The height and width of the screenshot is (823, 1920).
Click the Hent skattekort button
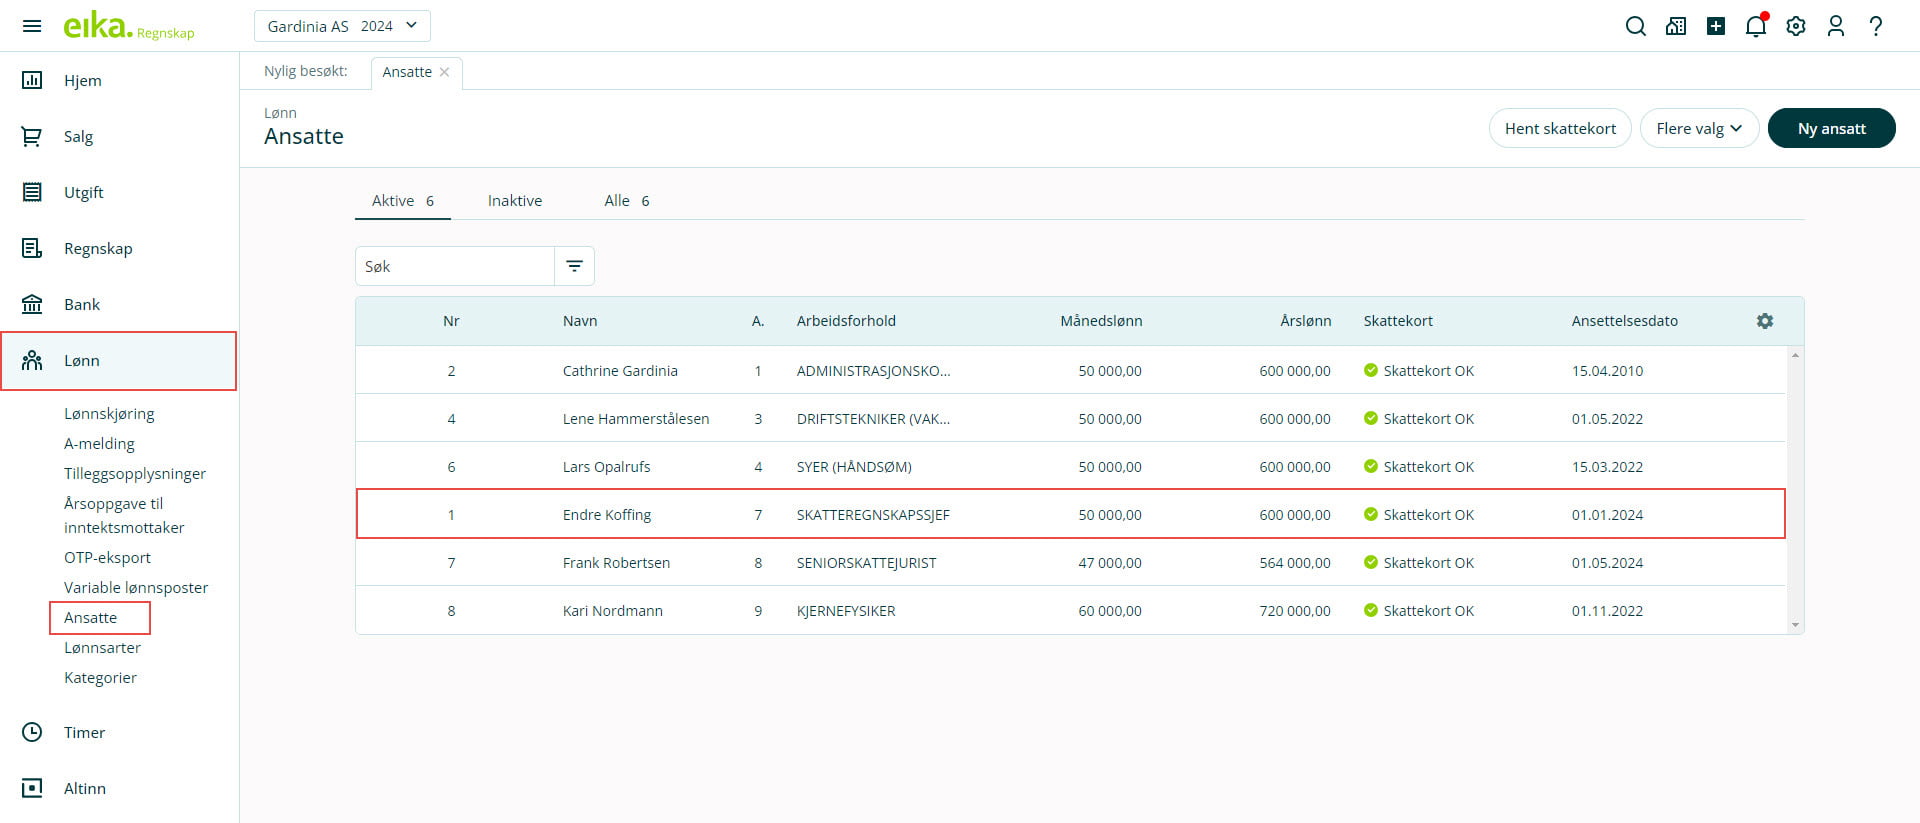click(1560, 128)
